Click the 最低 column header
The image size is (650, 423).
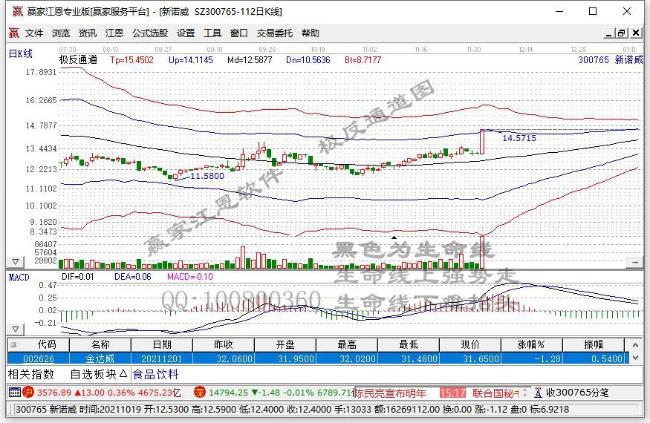tap(408, 345)
